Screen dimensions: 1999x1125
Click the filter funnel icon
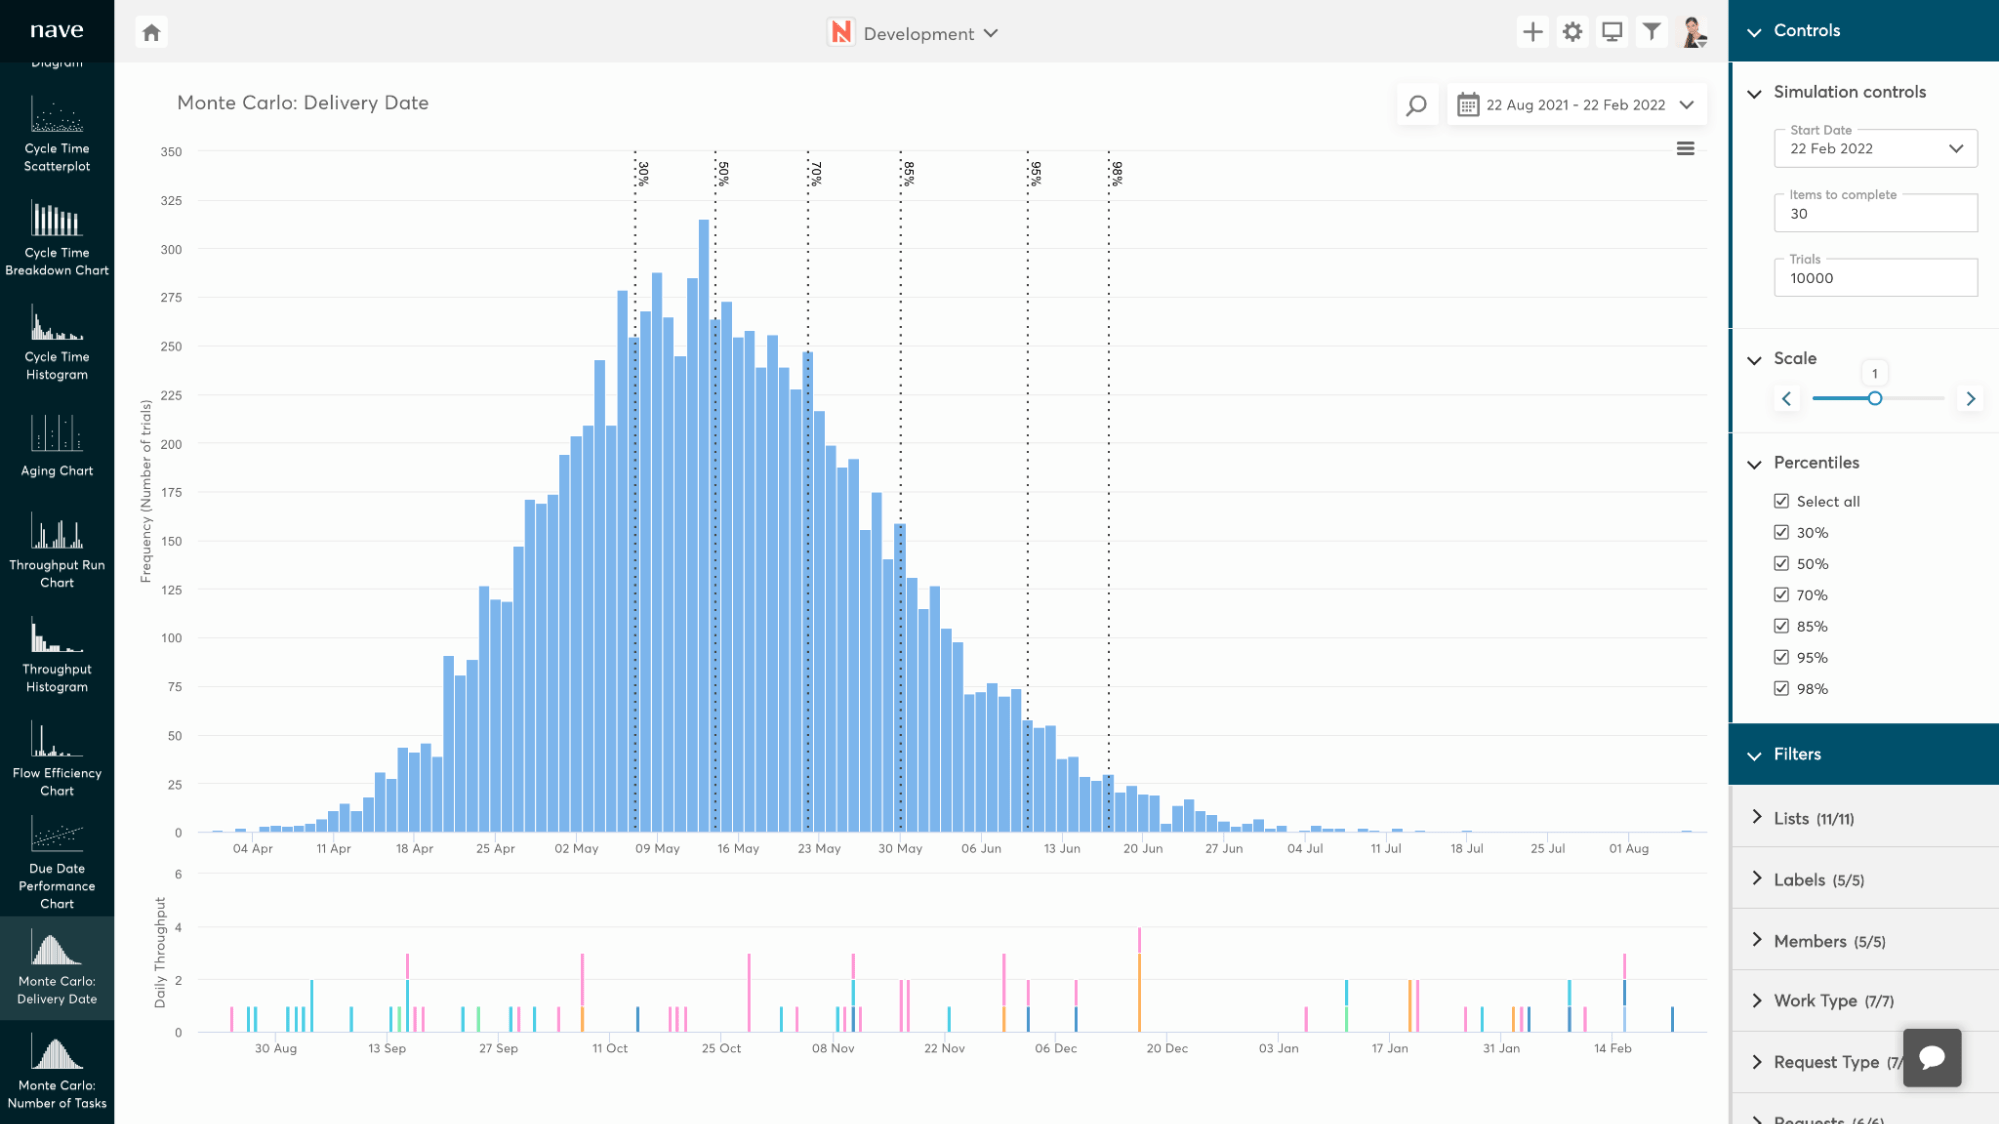point(1652,32)
